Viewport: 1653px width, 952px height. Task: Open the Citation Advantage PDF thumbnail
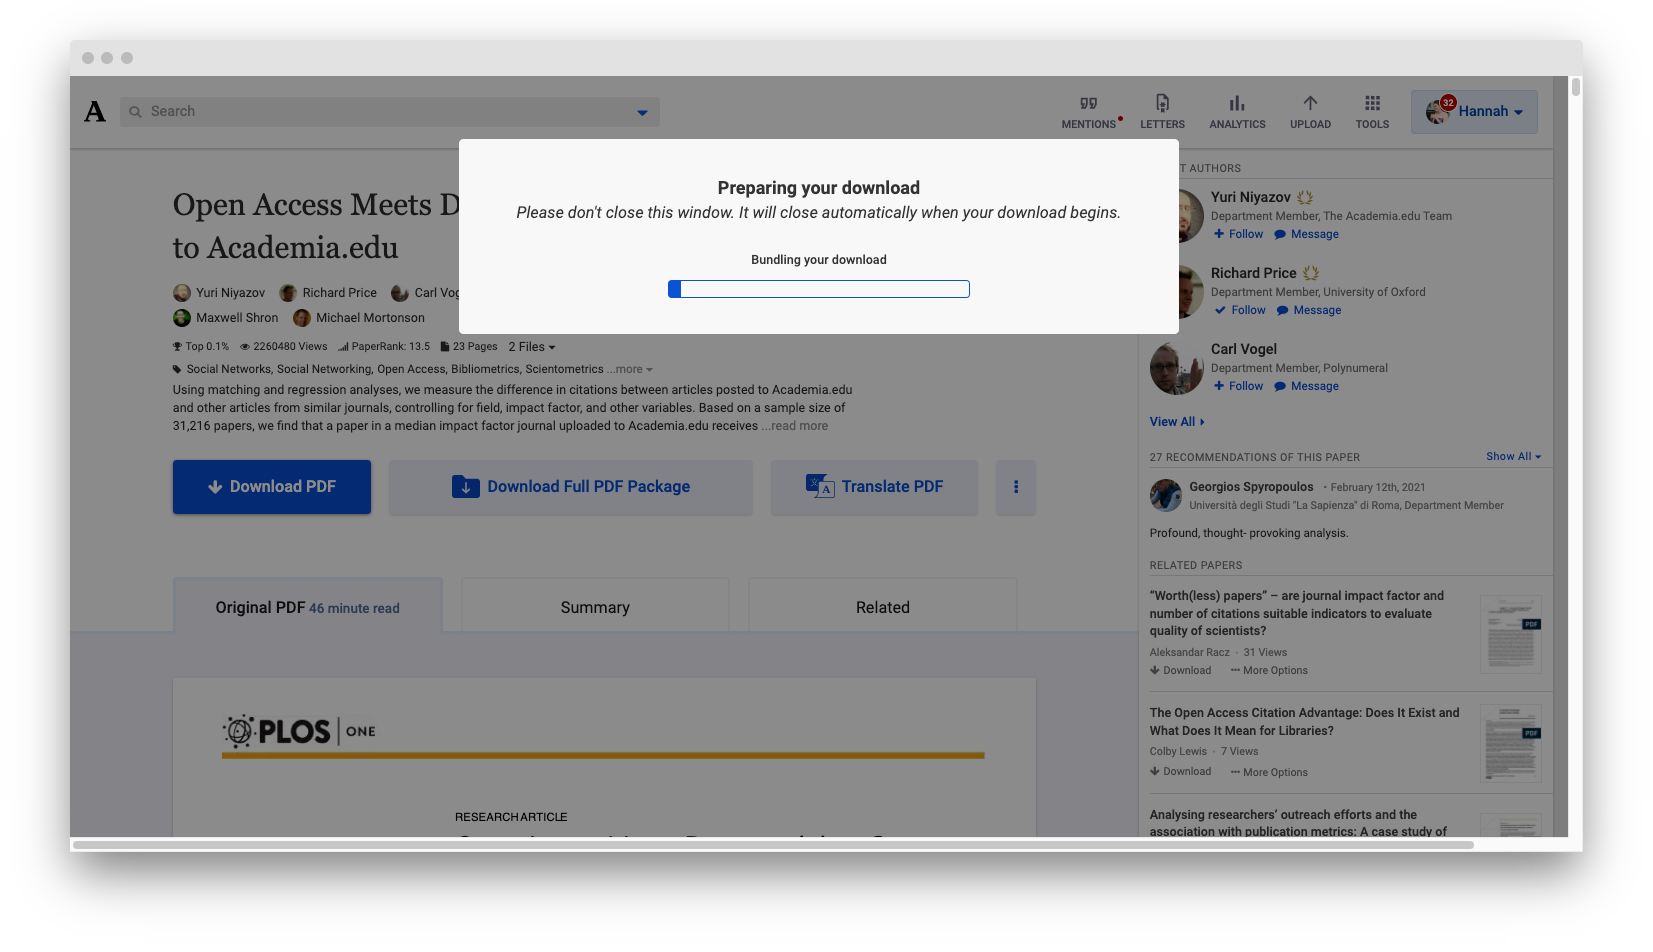point(1511,743)
